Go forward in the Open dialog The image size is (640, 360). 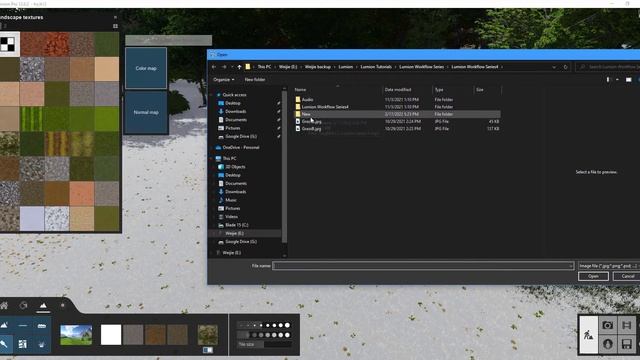coord(224,67)
